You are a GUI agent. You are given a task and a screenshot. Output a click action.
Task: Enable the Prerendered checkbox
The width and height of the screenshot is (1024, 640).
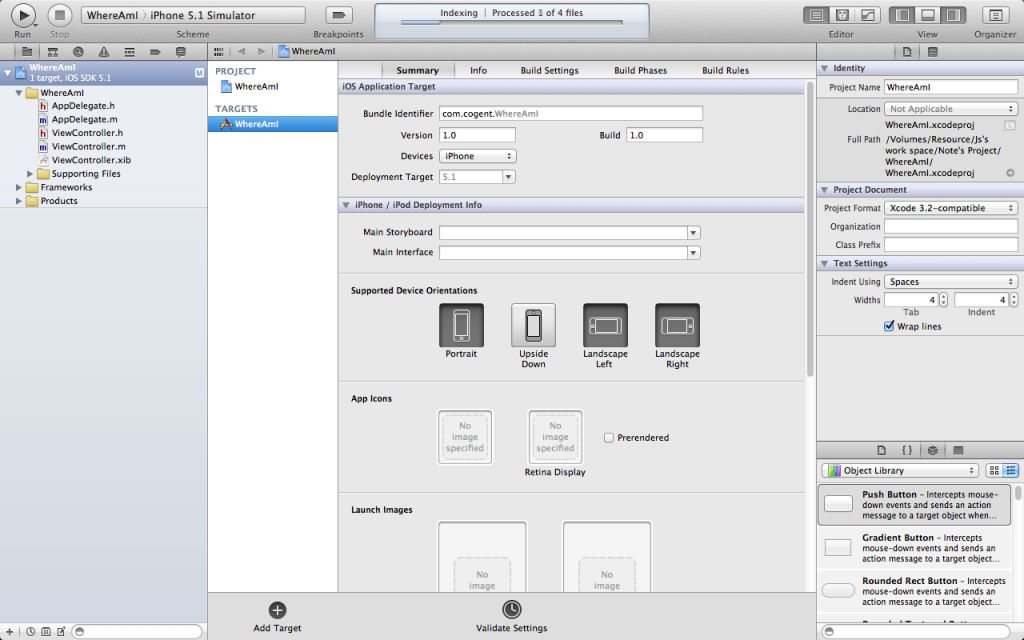click(609, 438)
